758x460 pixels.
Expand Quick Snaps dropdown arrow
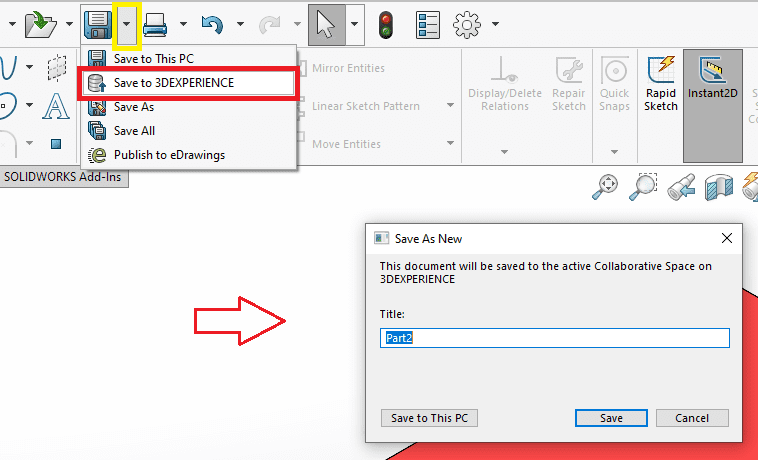pos(614,152)
